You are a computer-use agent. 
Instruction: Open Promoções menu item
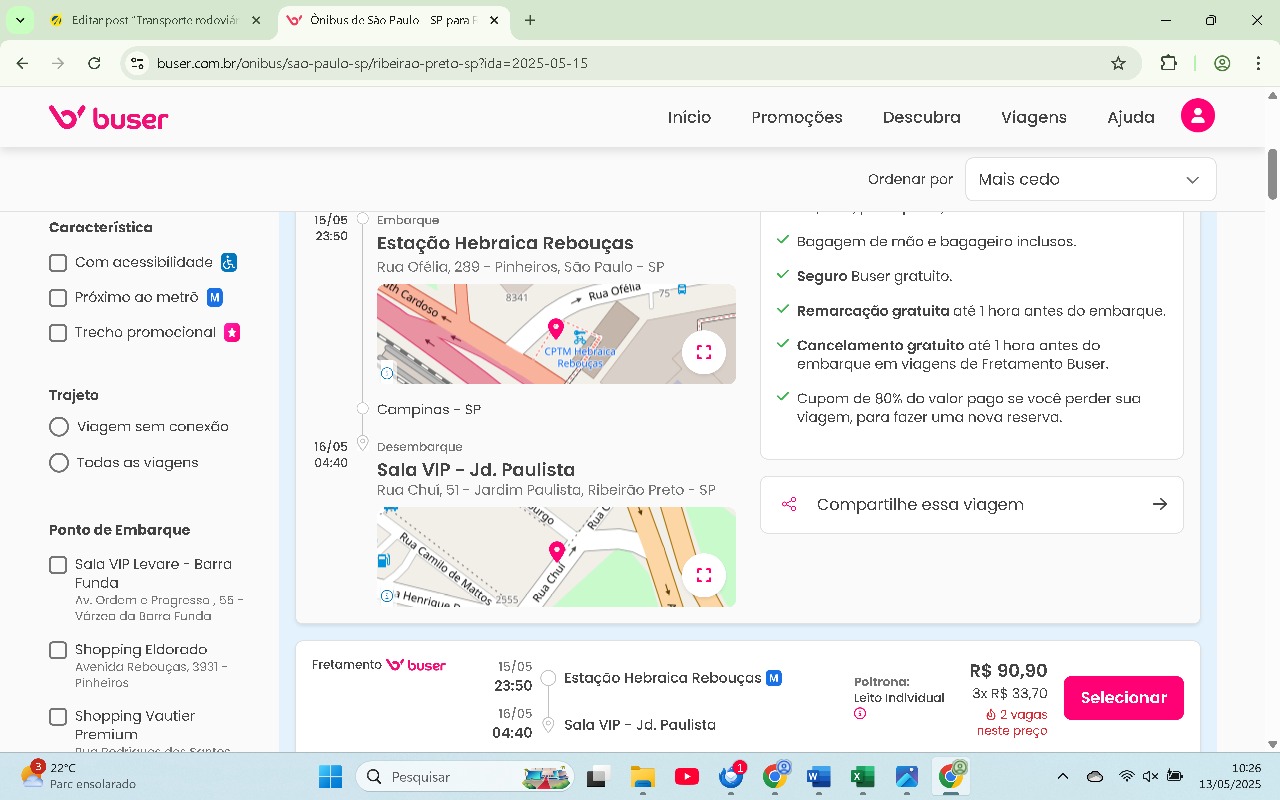click(797, 117)
